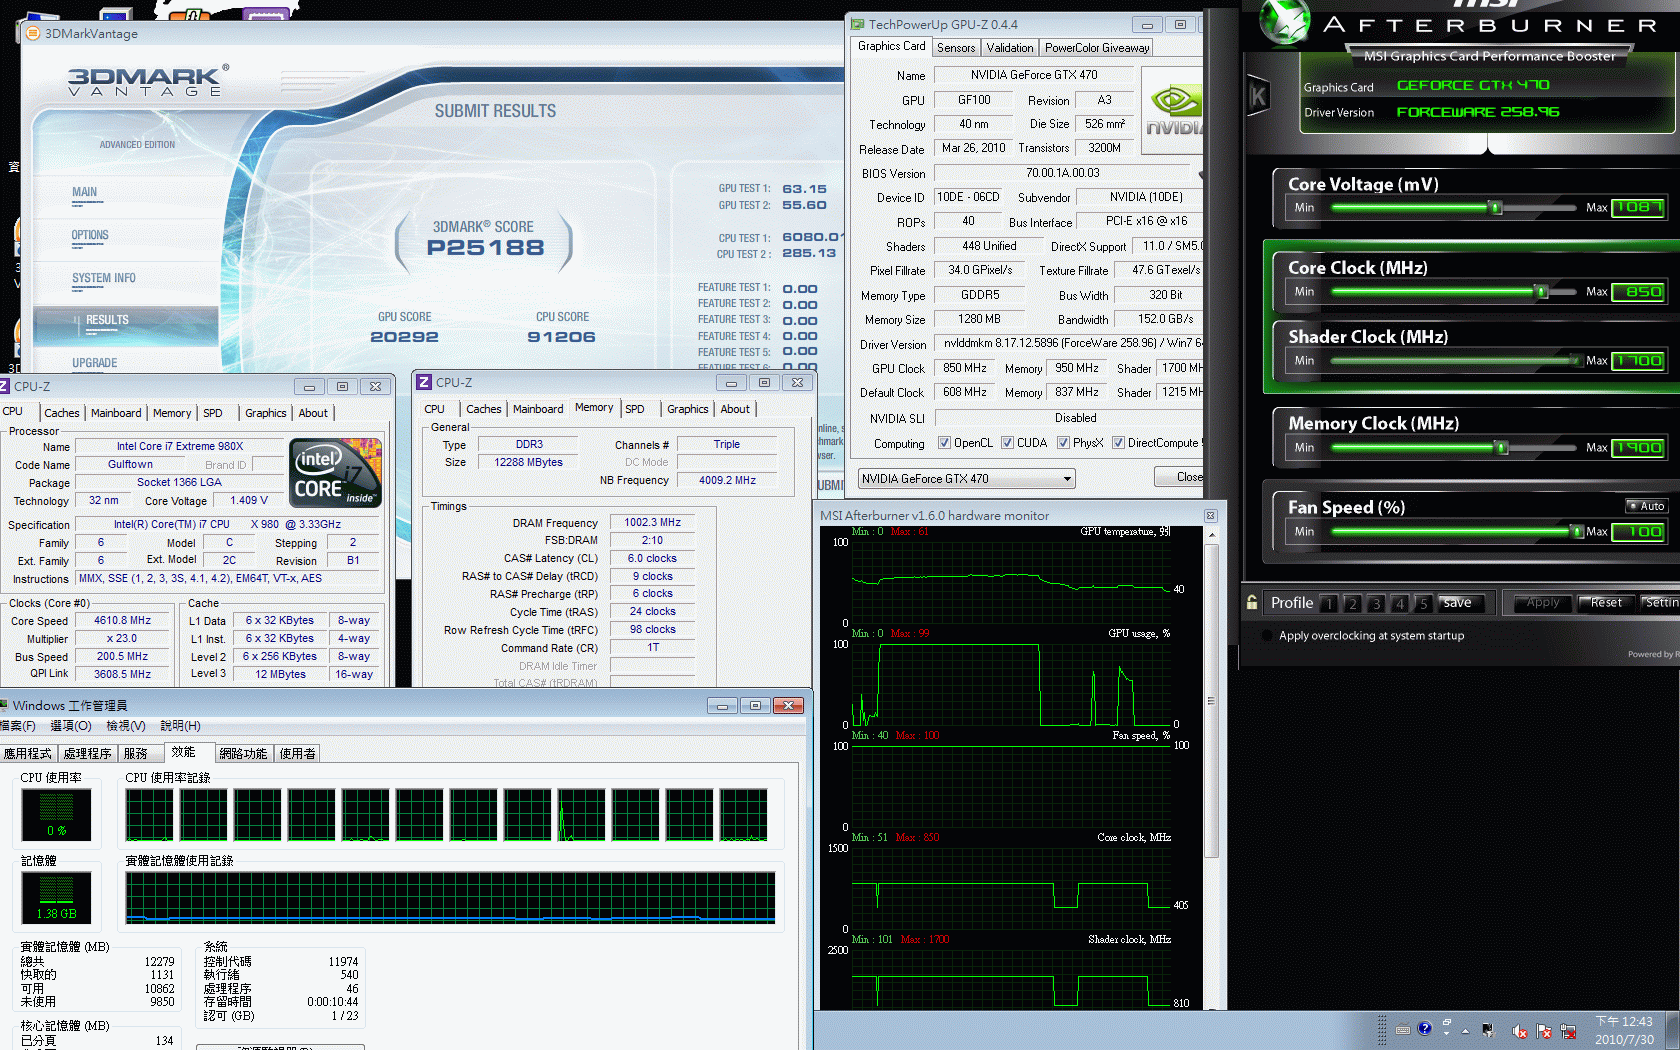This screenshot has width=1680, height=1050.
Task: Switch to the 網路功能 tab in Task Manager
Action: pyautogui.click(x=243, y=754)
